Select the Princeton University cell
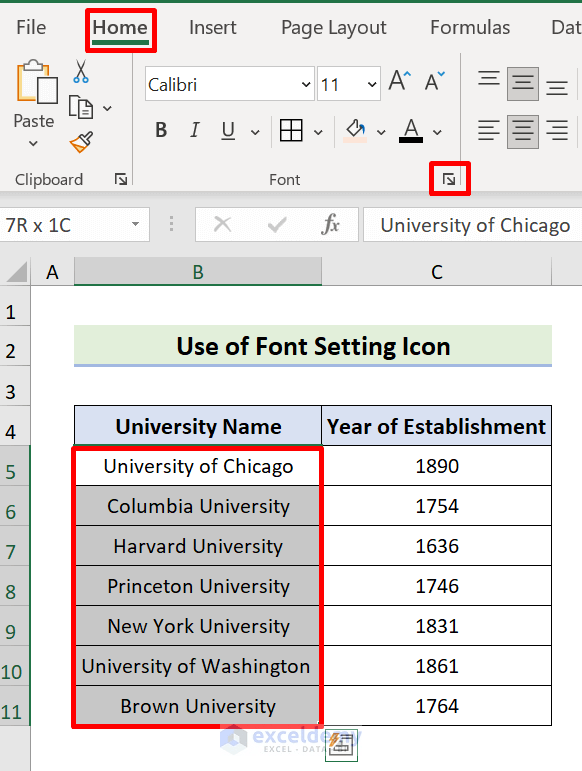582x771 pixels. (x=198, y=586)
